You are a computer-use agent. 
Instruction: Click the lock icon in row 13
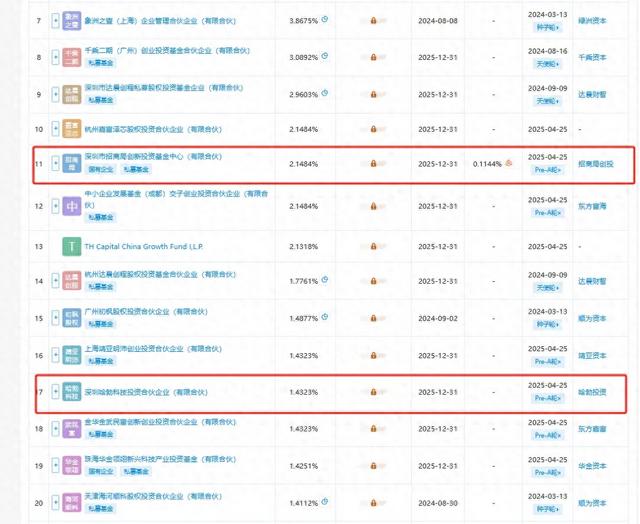[x=373, y=246]
